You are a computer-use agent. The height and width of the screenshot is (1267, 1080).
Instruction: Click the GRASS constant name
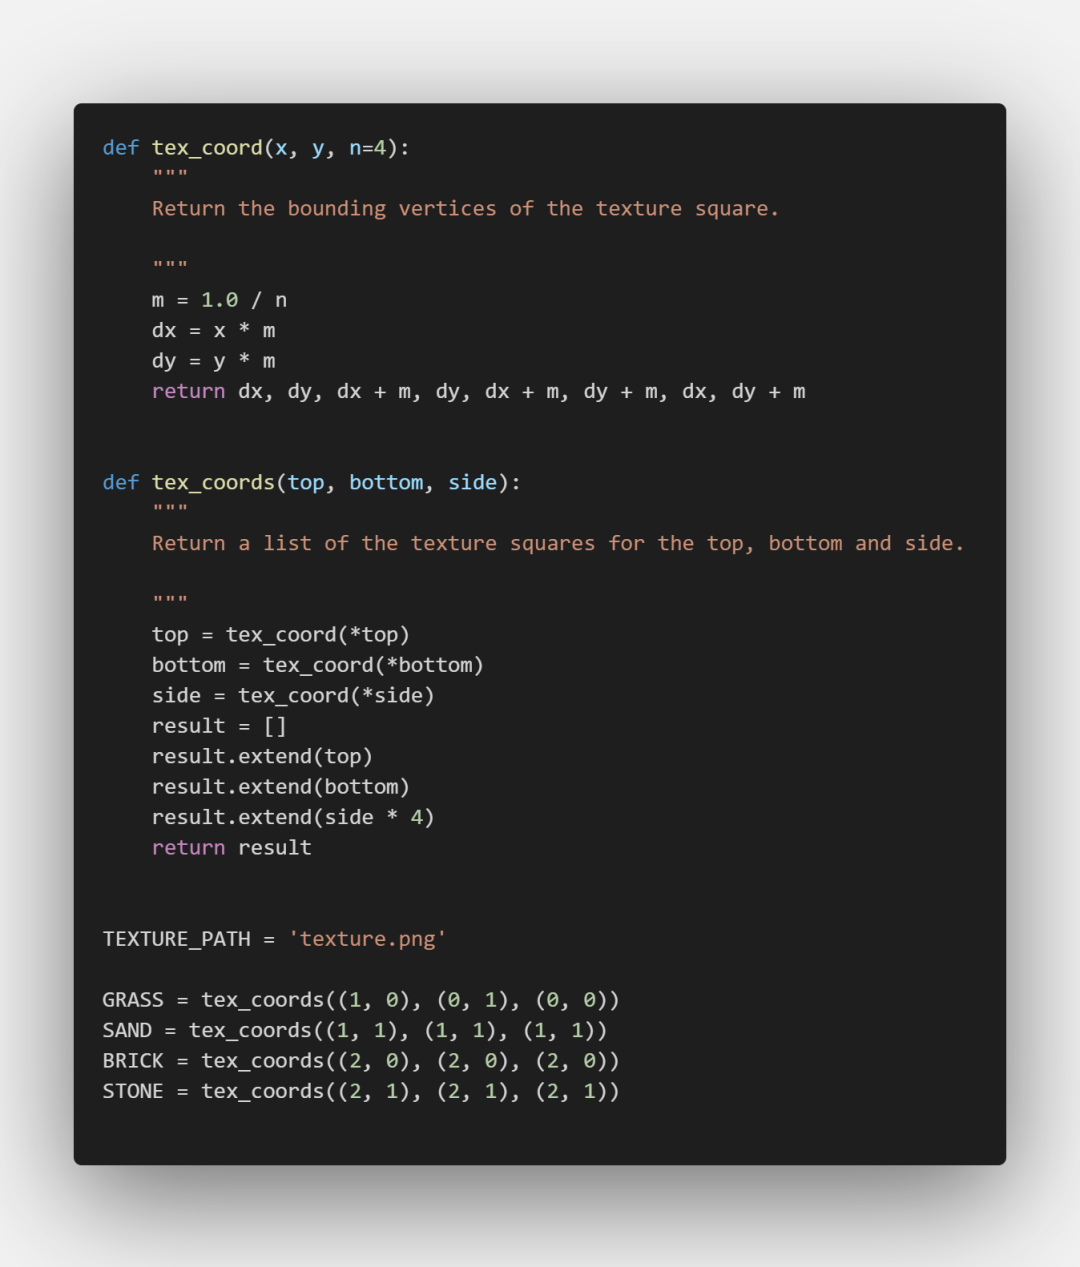coord(133,1000)
